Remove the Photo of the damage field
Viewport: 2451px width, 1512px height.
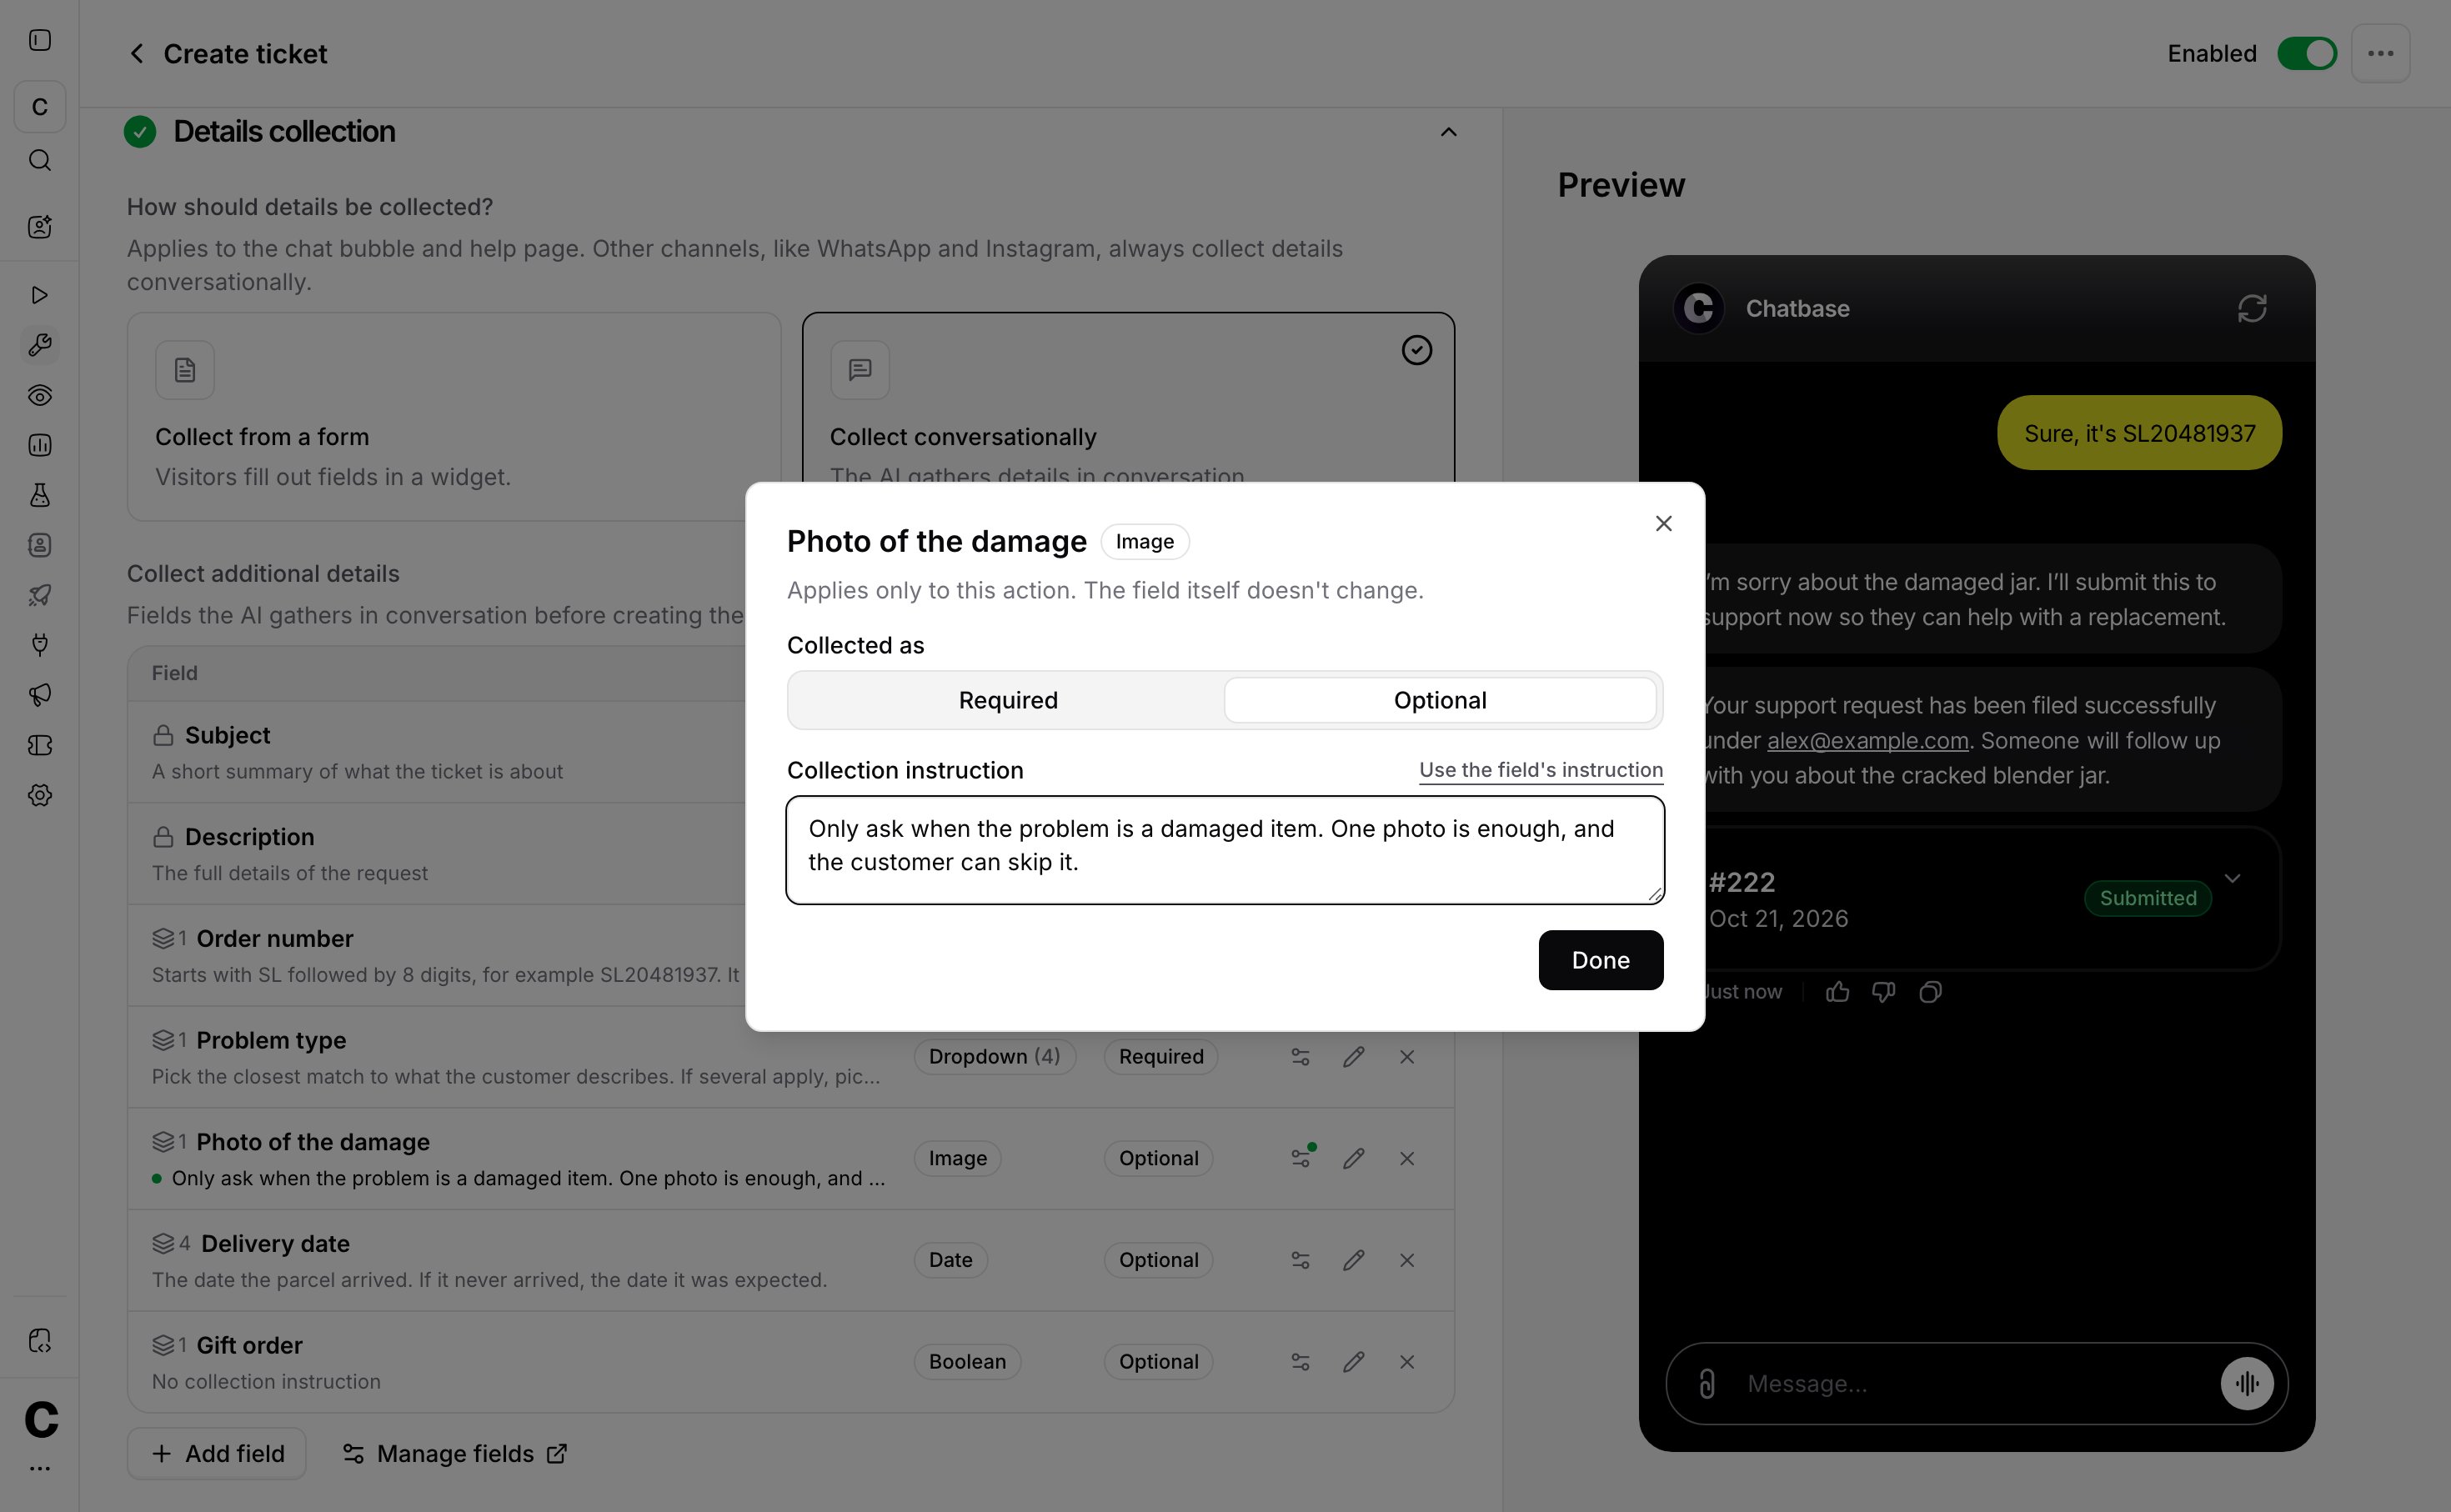[1406, 1158]
